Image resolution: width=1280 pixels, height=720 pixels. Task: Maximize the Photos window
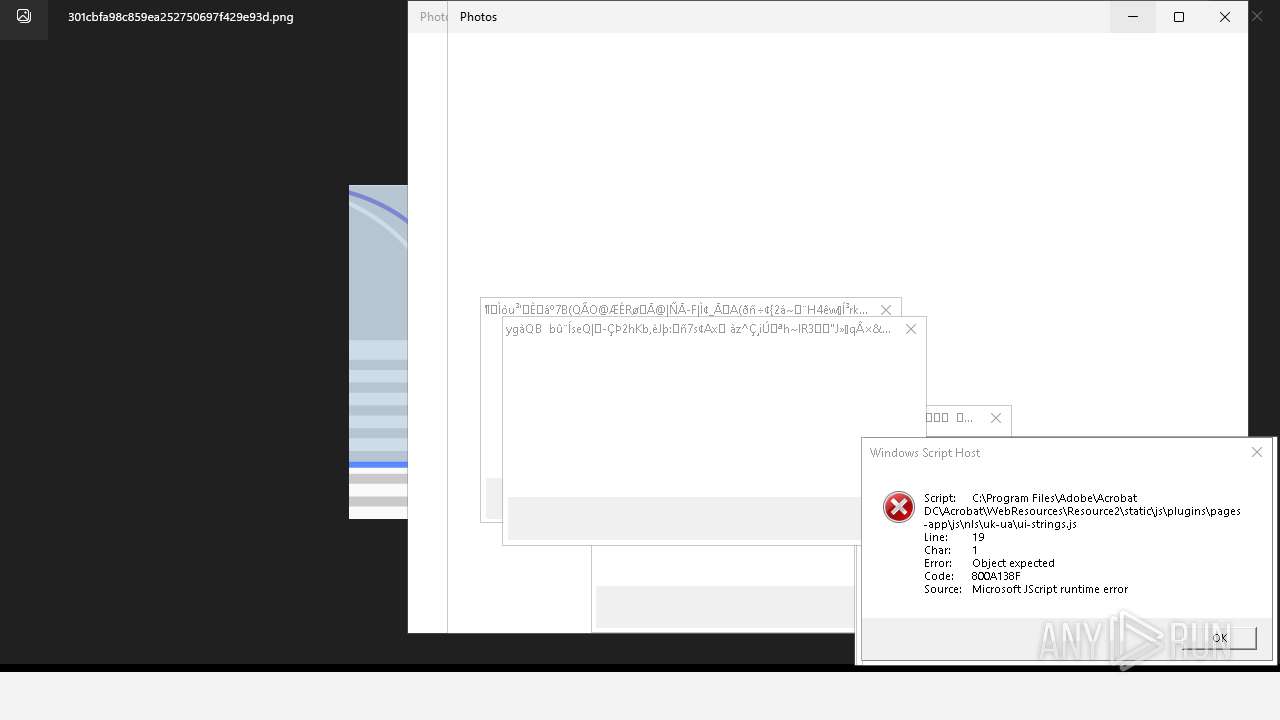[x=1179, y=17]
